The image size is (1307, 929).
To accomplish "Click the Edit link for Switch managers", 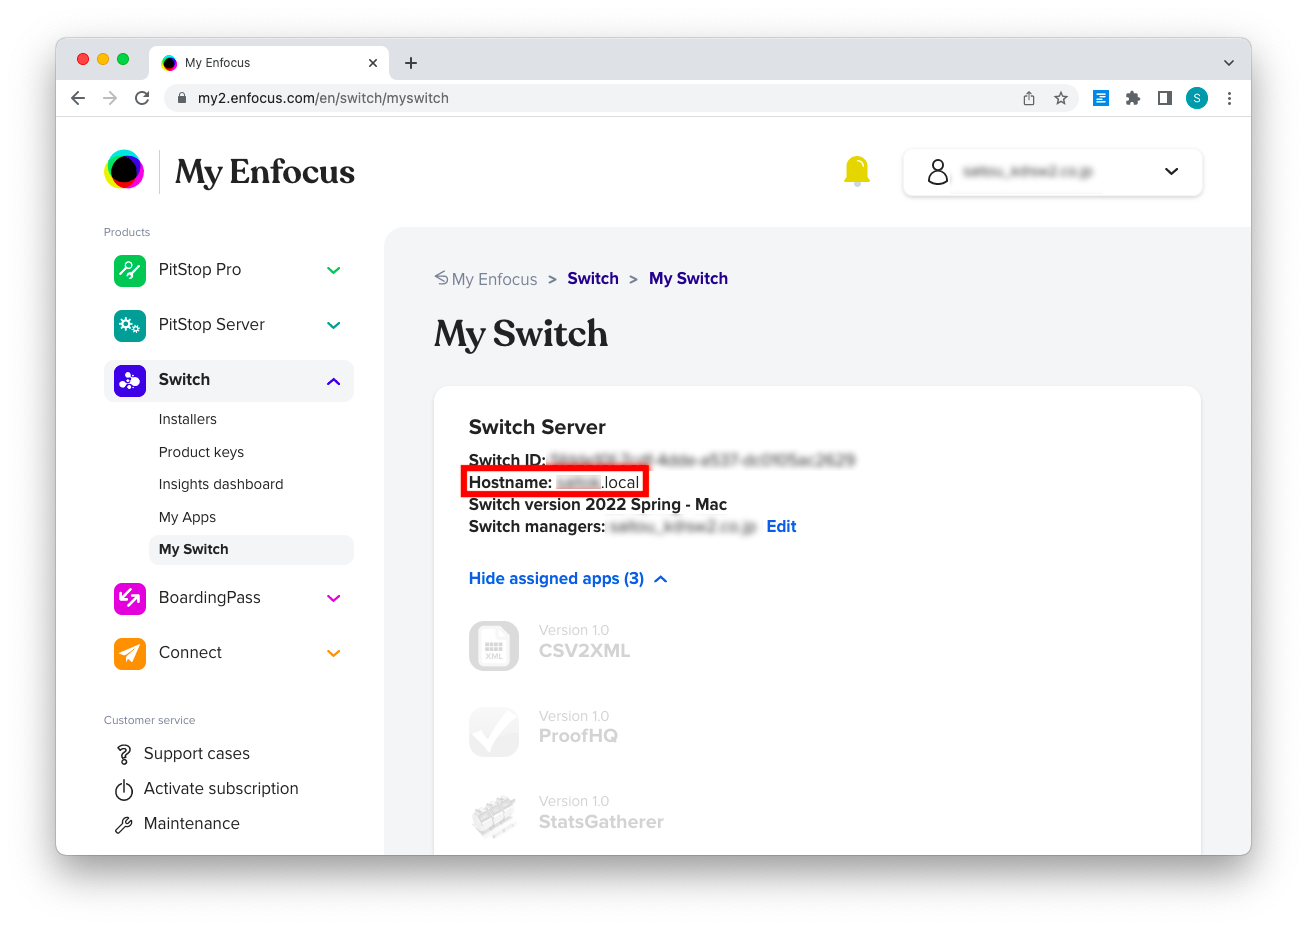I will point(781,526).
